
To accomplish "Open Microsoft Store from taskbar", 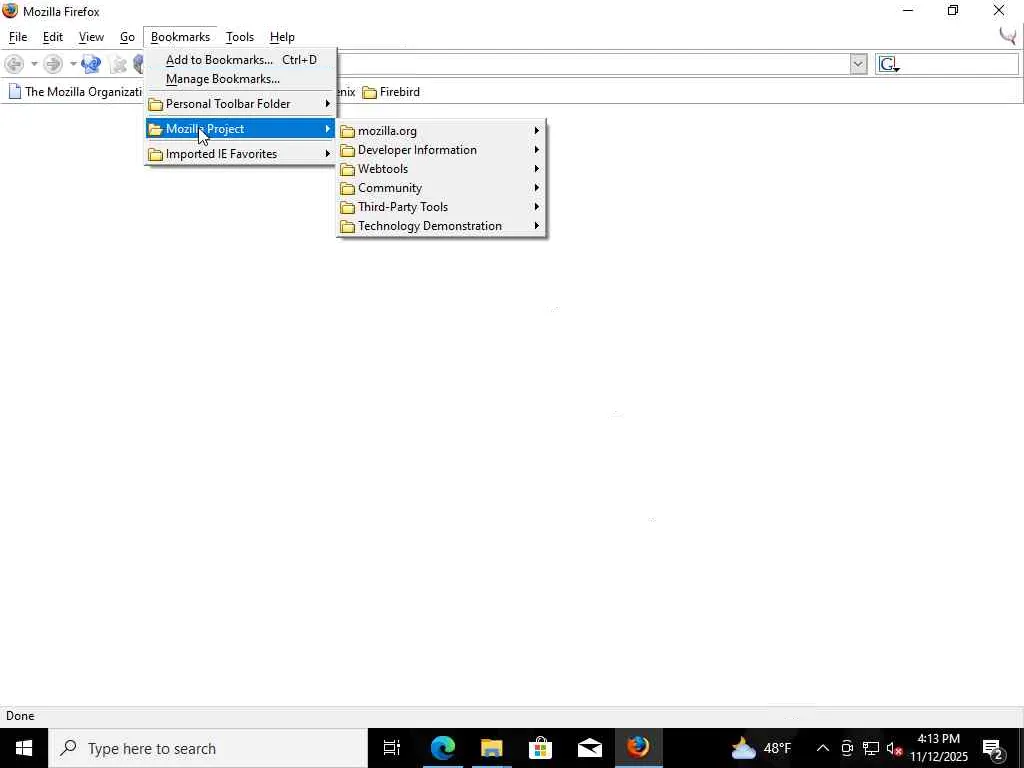I will point(540,748).
